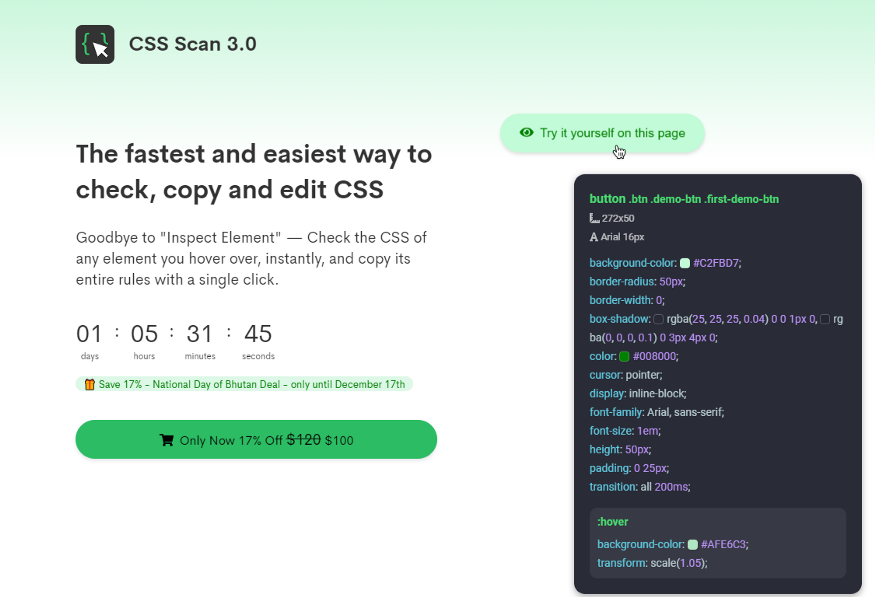Click the :hover section header
The height and width of the screenshot is (597, 875).
(x=613, y=522)
